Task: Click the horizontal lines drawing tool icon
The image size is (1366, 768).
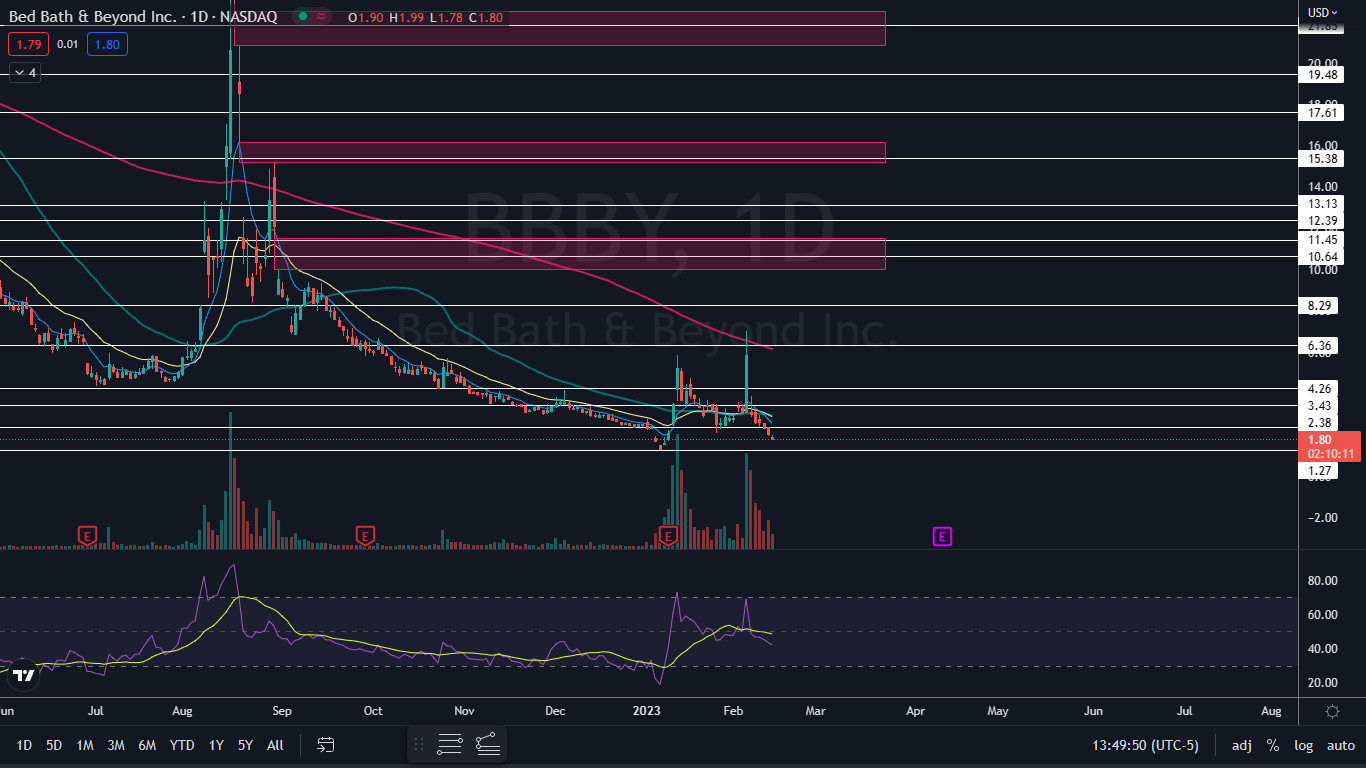Action: tap(450, 744)
